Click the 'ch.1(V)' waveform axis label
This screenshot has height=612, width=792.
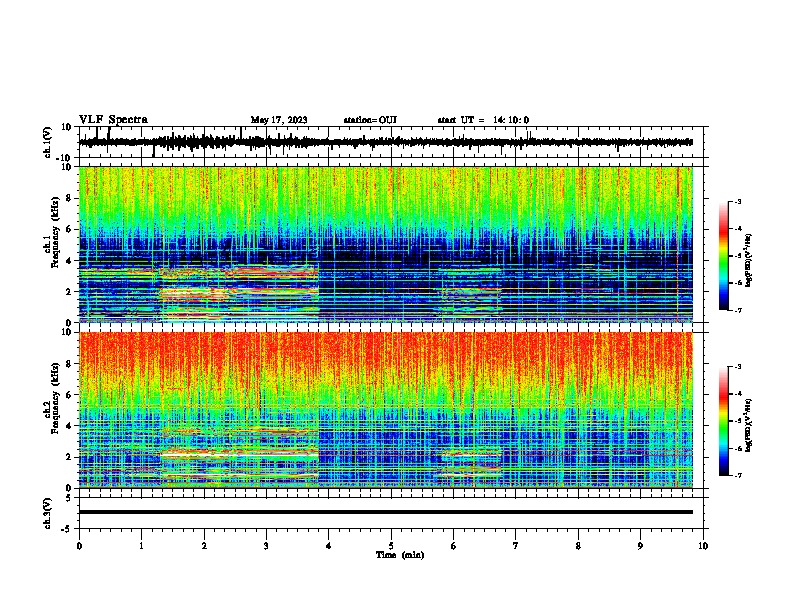click(48, 142)
